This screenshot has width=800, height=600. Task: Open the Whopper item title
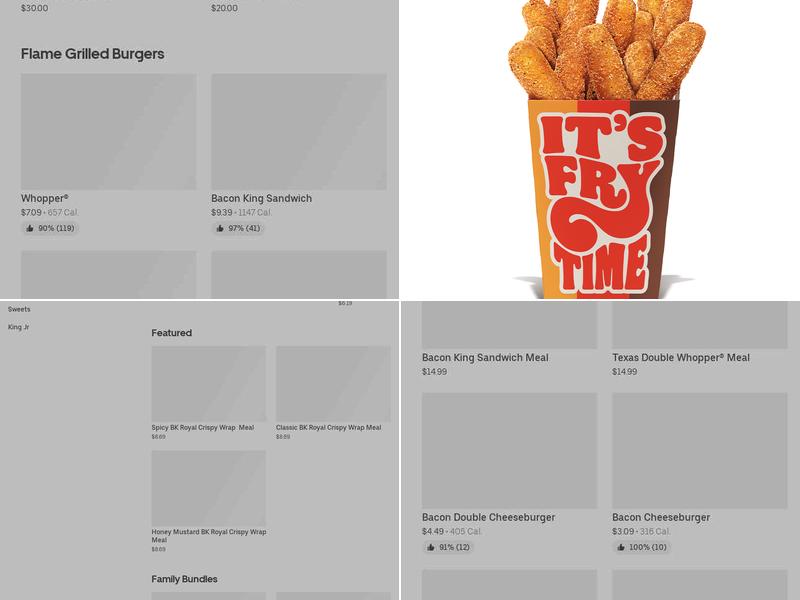pos(44,198)
